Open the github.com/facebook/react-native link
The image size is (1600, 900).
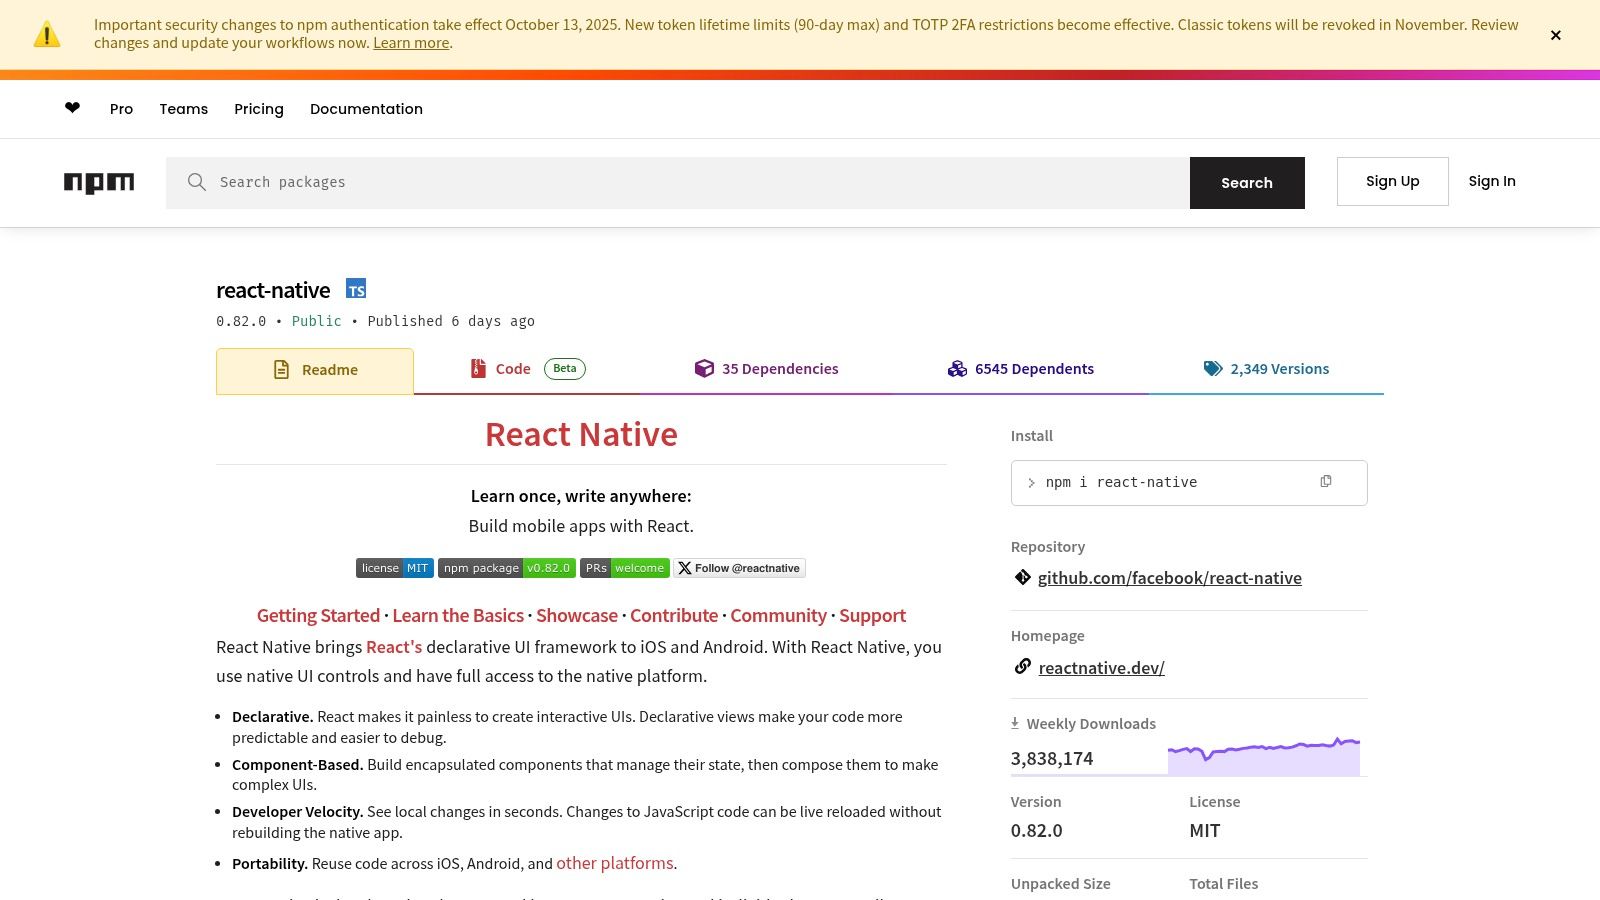tap(1169, 578)
